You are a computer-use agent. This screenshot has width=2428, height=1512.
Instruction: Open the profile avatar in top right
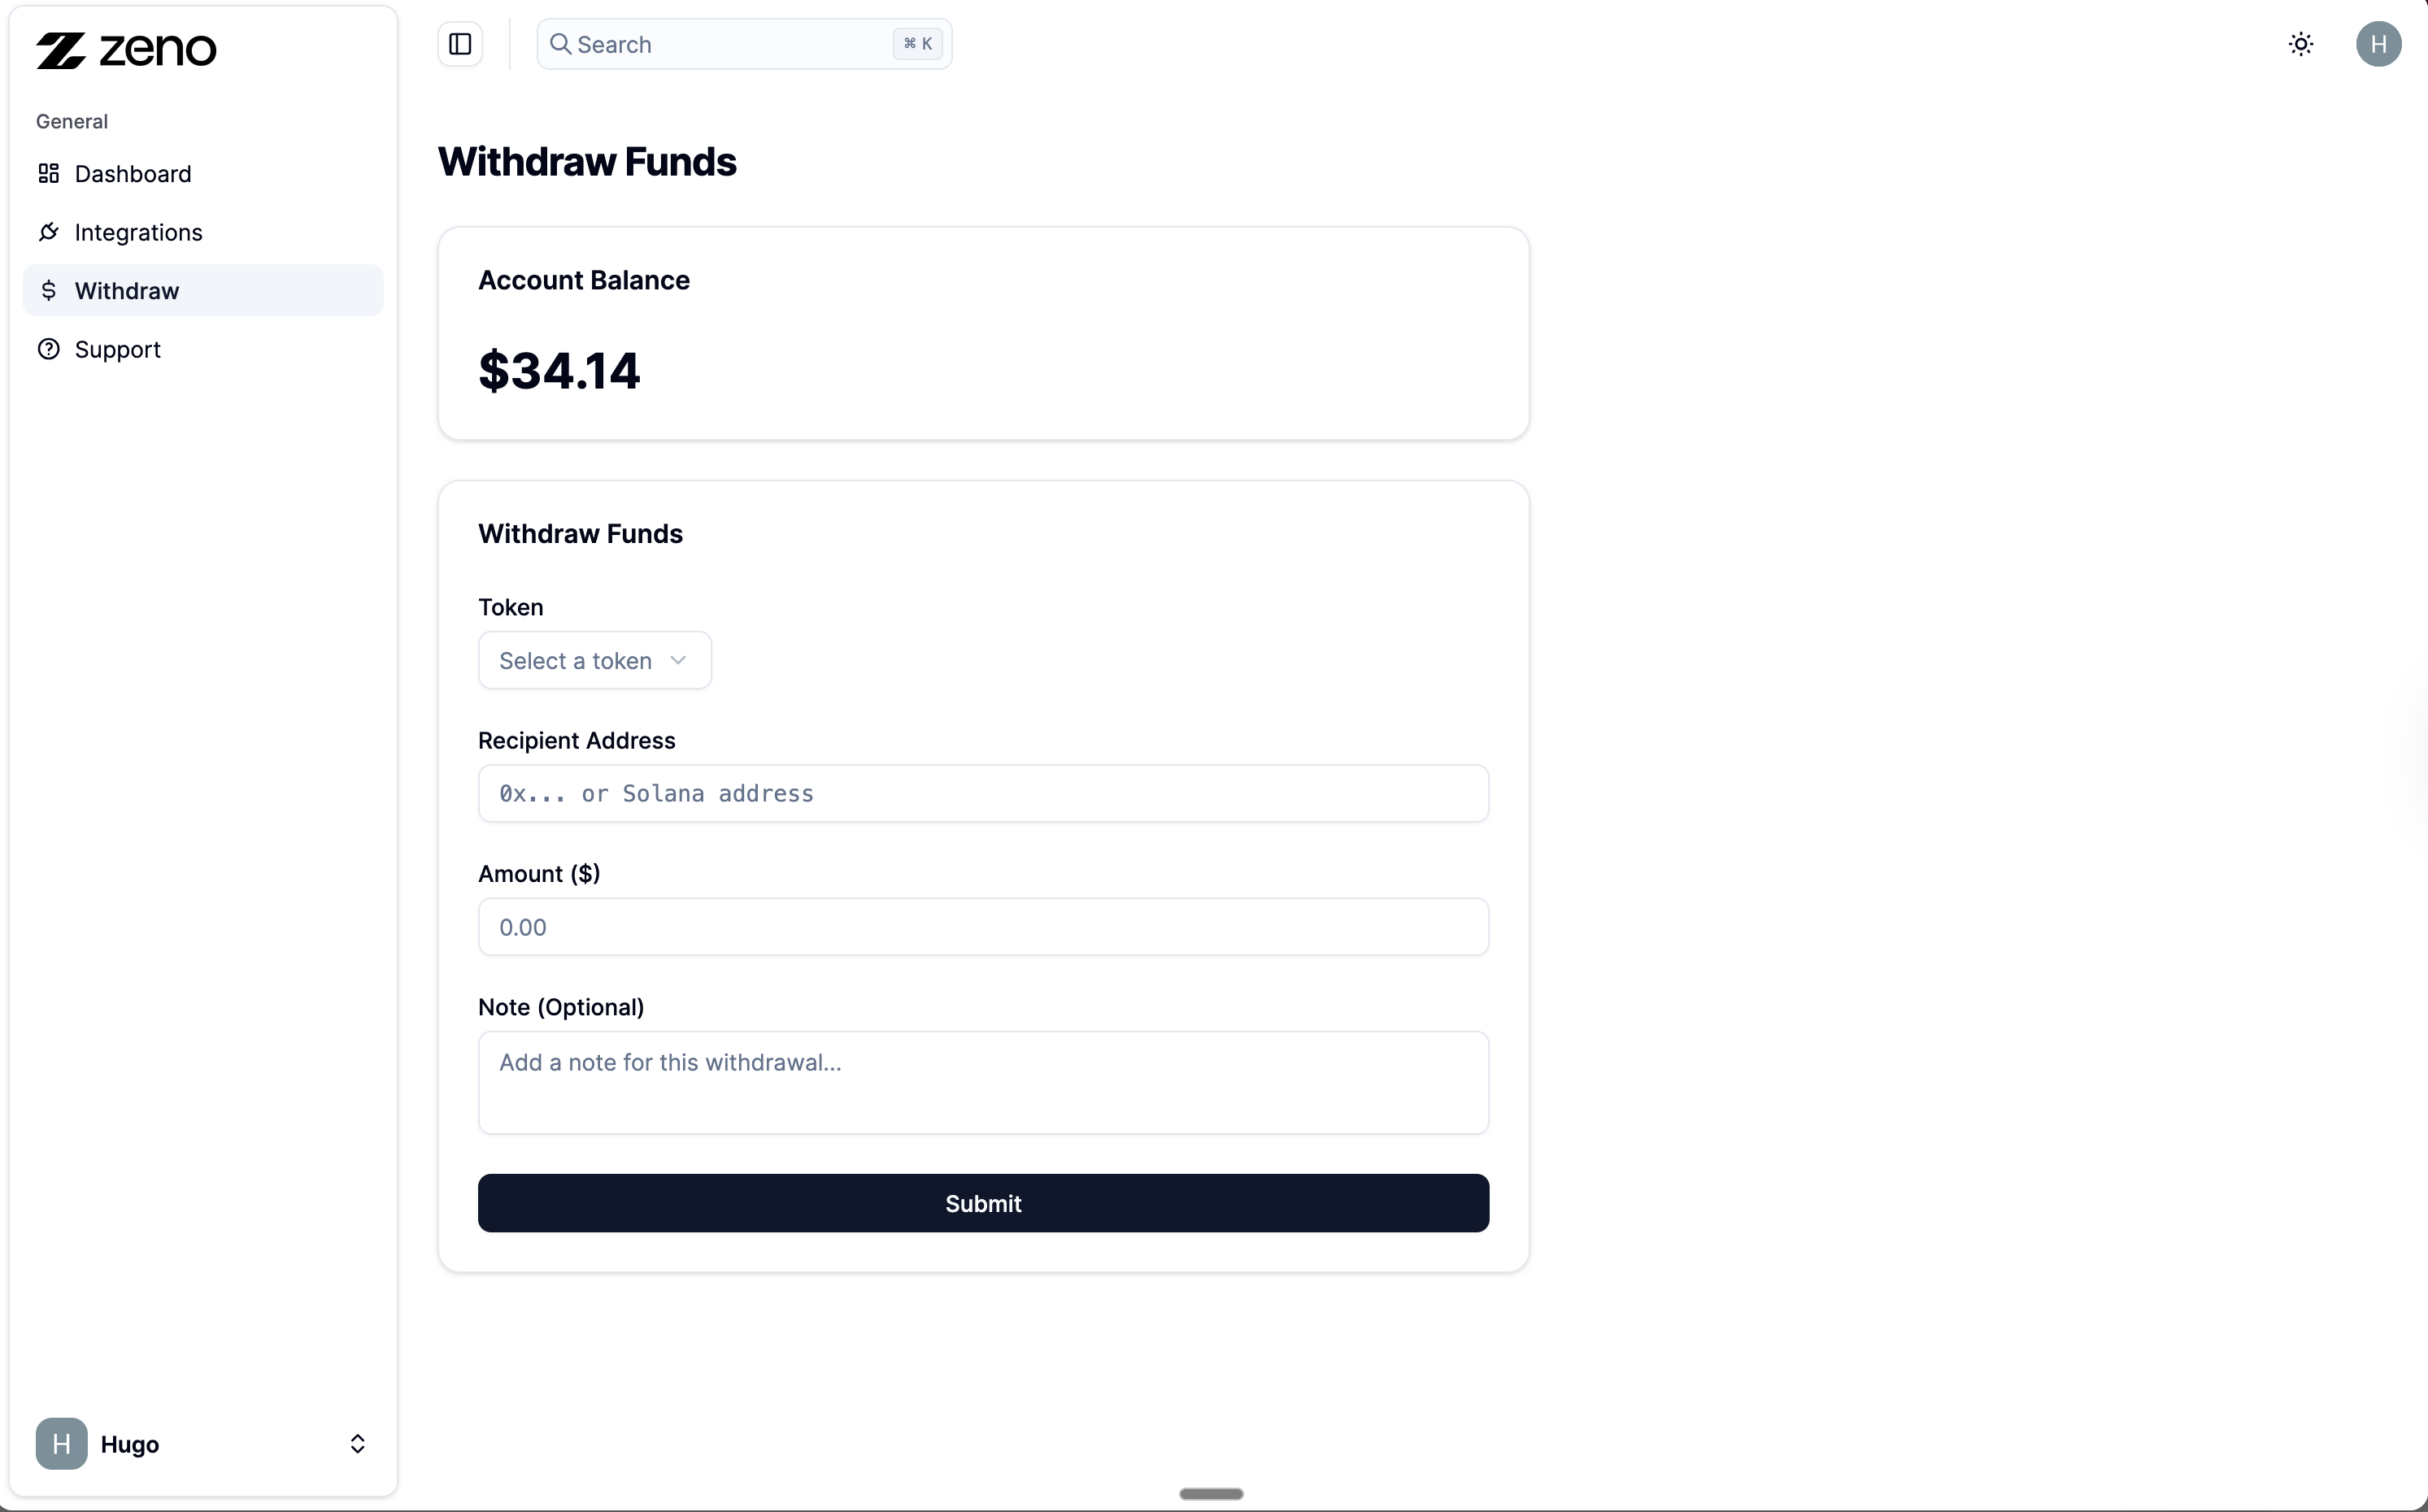tap(2380, 44)
